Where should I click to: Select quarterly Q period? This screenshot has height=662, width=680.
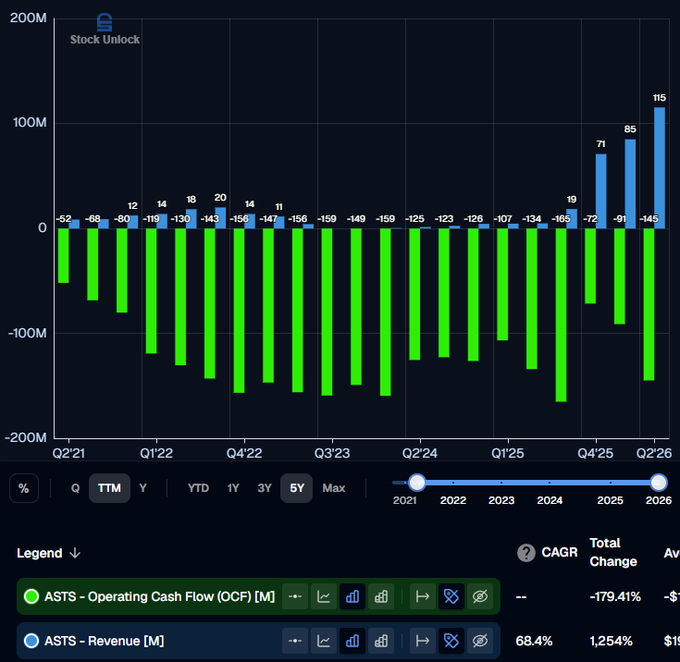75,488
